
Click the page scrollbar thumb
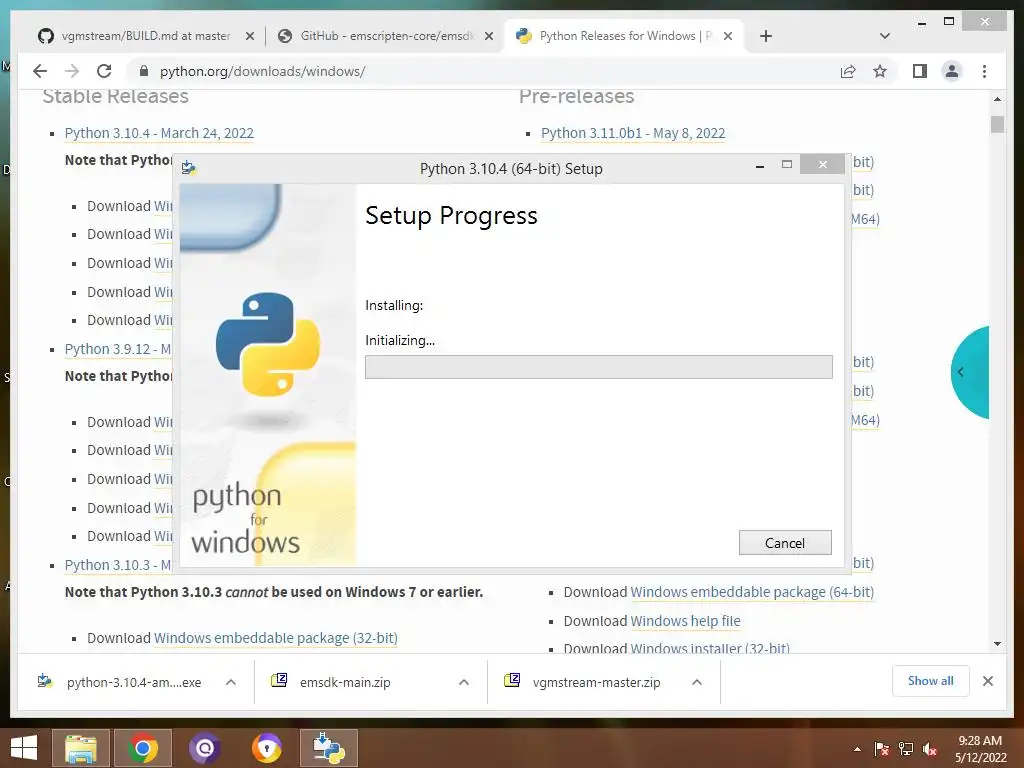[x=997, y=124]
